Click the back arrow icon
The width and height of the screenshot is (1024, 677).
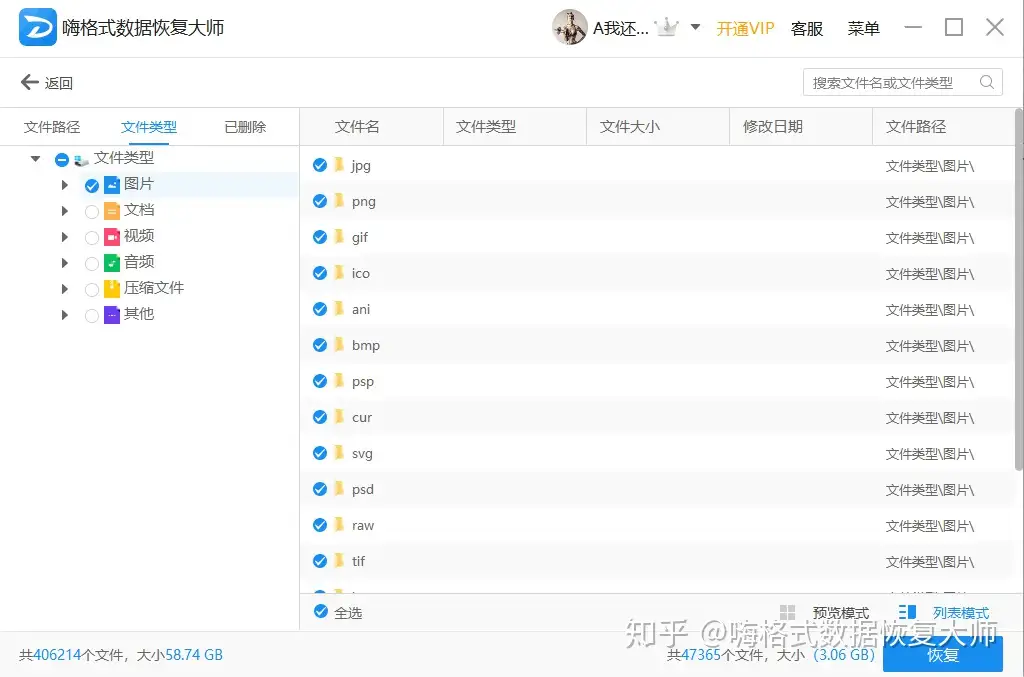click(x=29, y=82)
